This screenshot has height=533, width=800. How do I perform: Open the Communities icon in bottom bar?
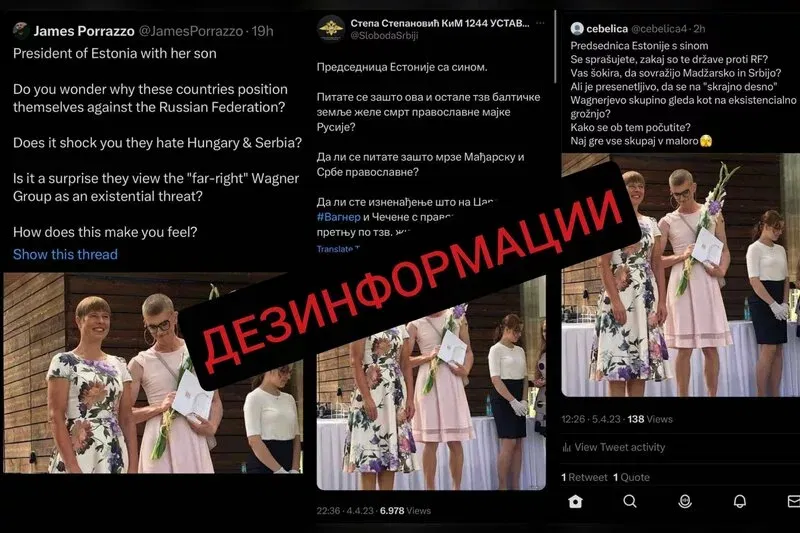pyautogui.click(x=685, y=501)
